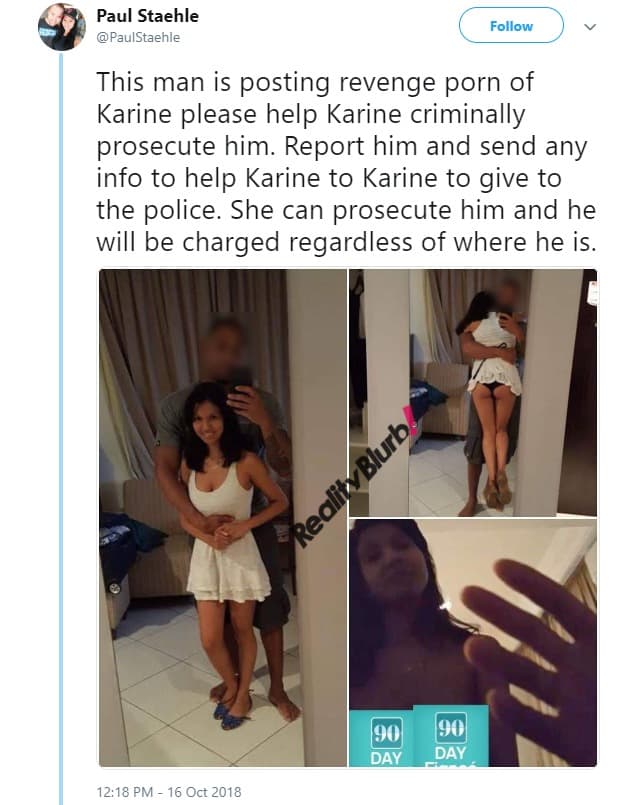Open the 12:18 PM - 16 Oct 2018 timestamp
This screenshot has width=634, height=805.
pos(169,792)
